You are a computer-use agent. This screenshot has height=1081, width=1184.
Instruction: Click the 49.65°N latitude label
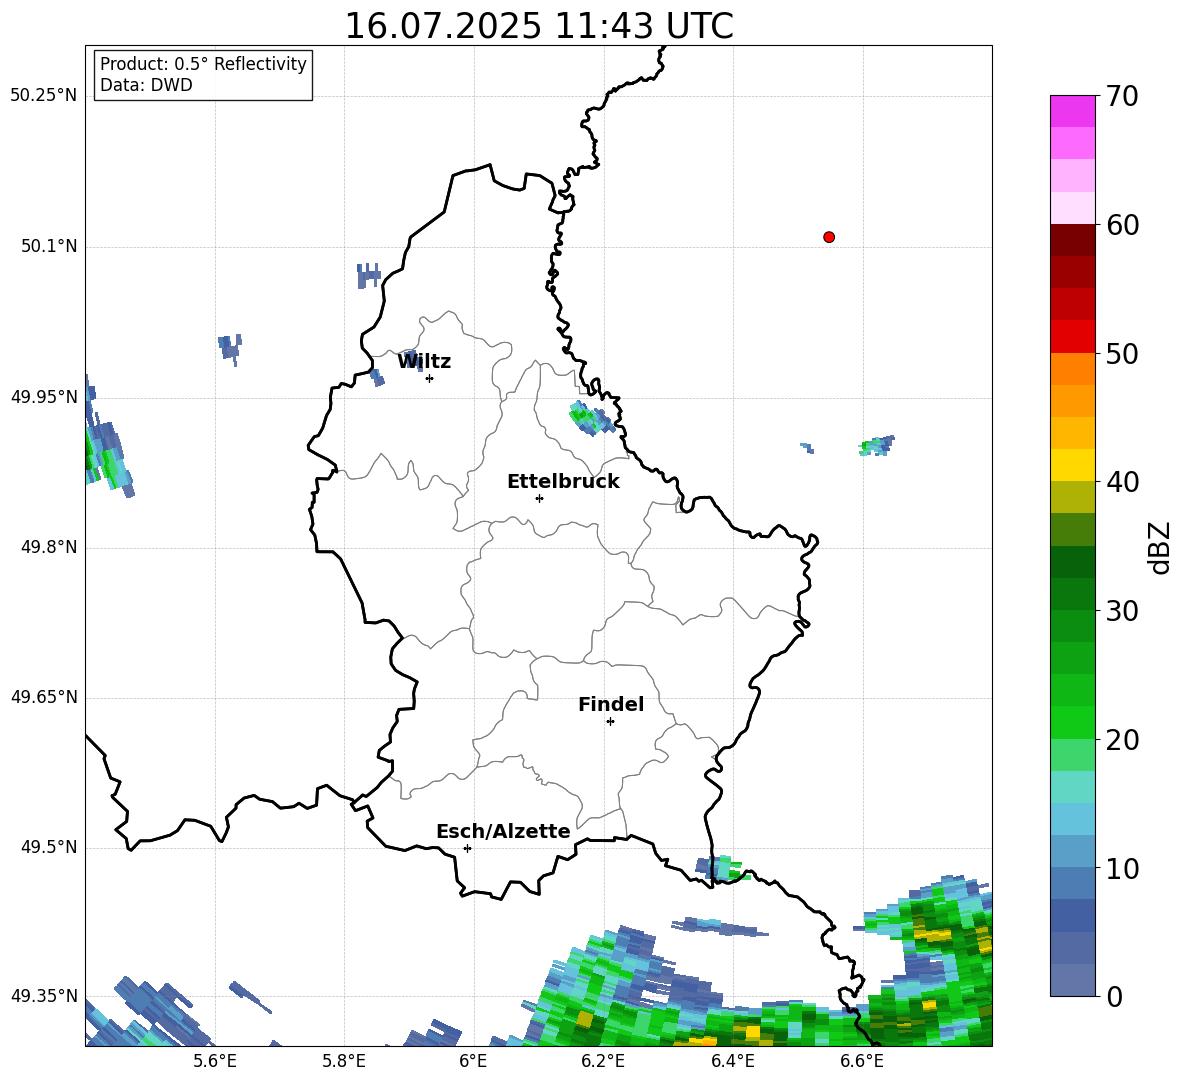pyautogui.click(x=44, y=697)
